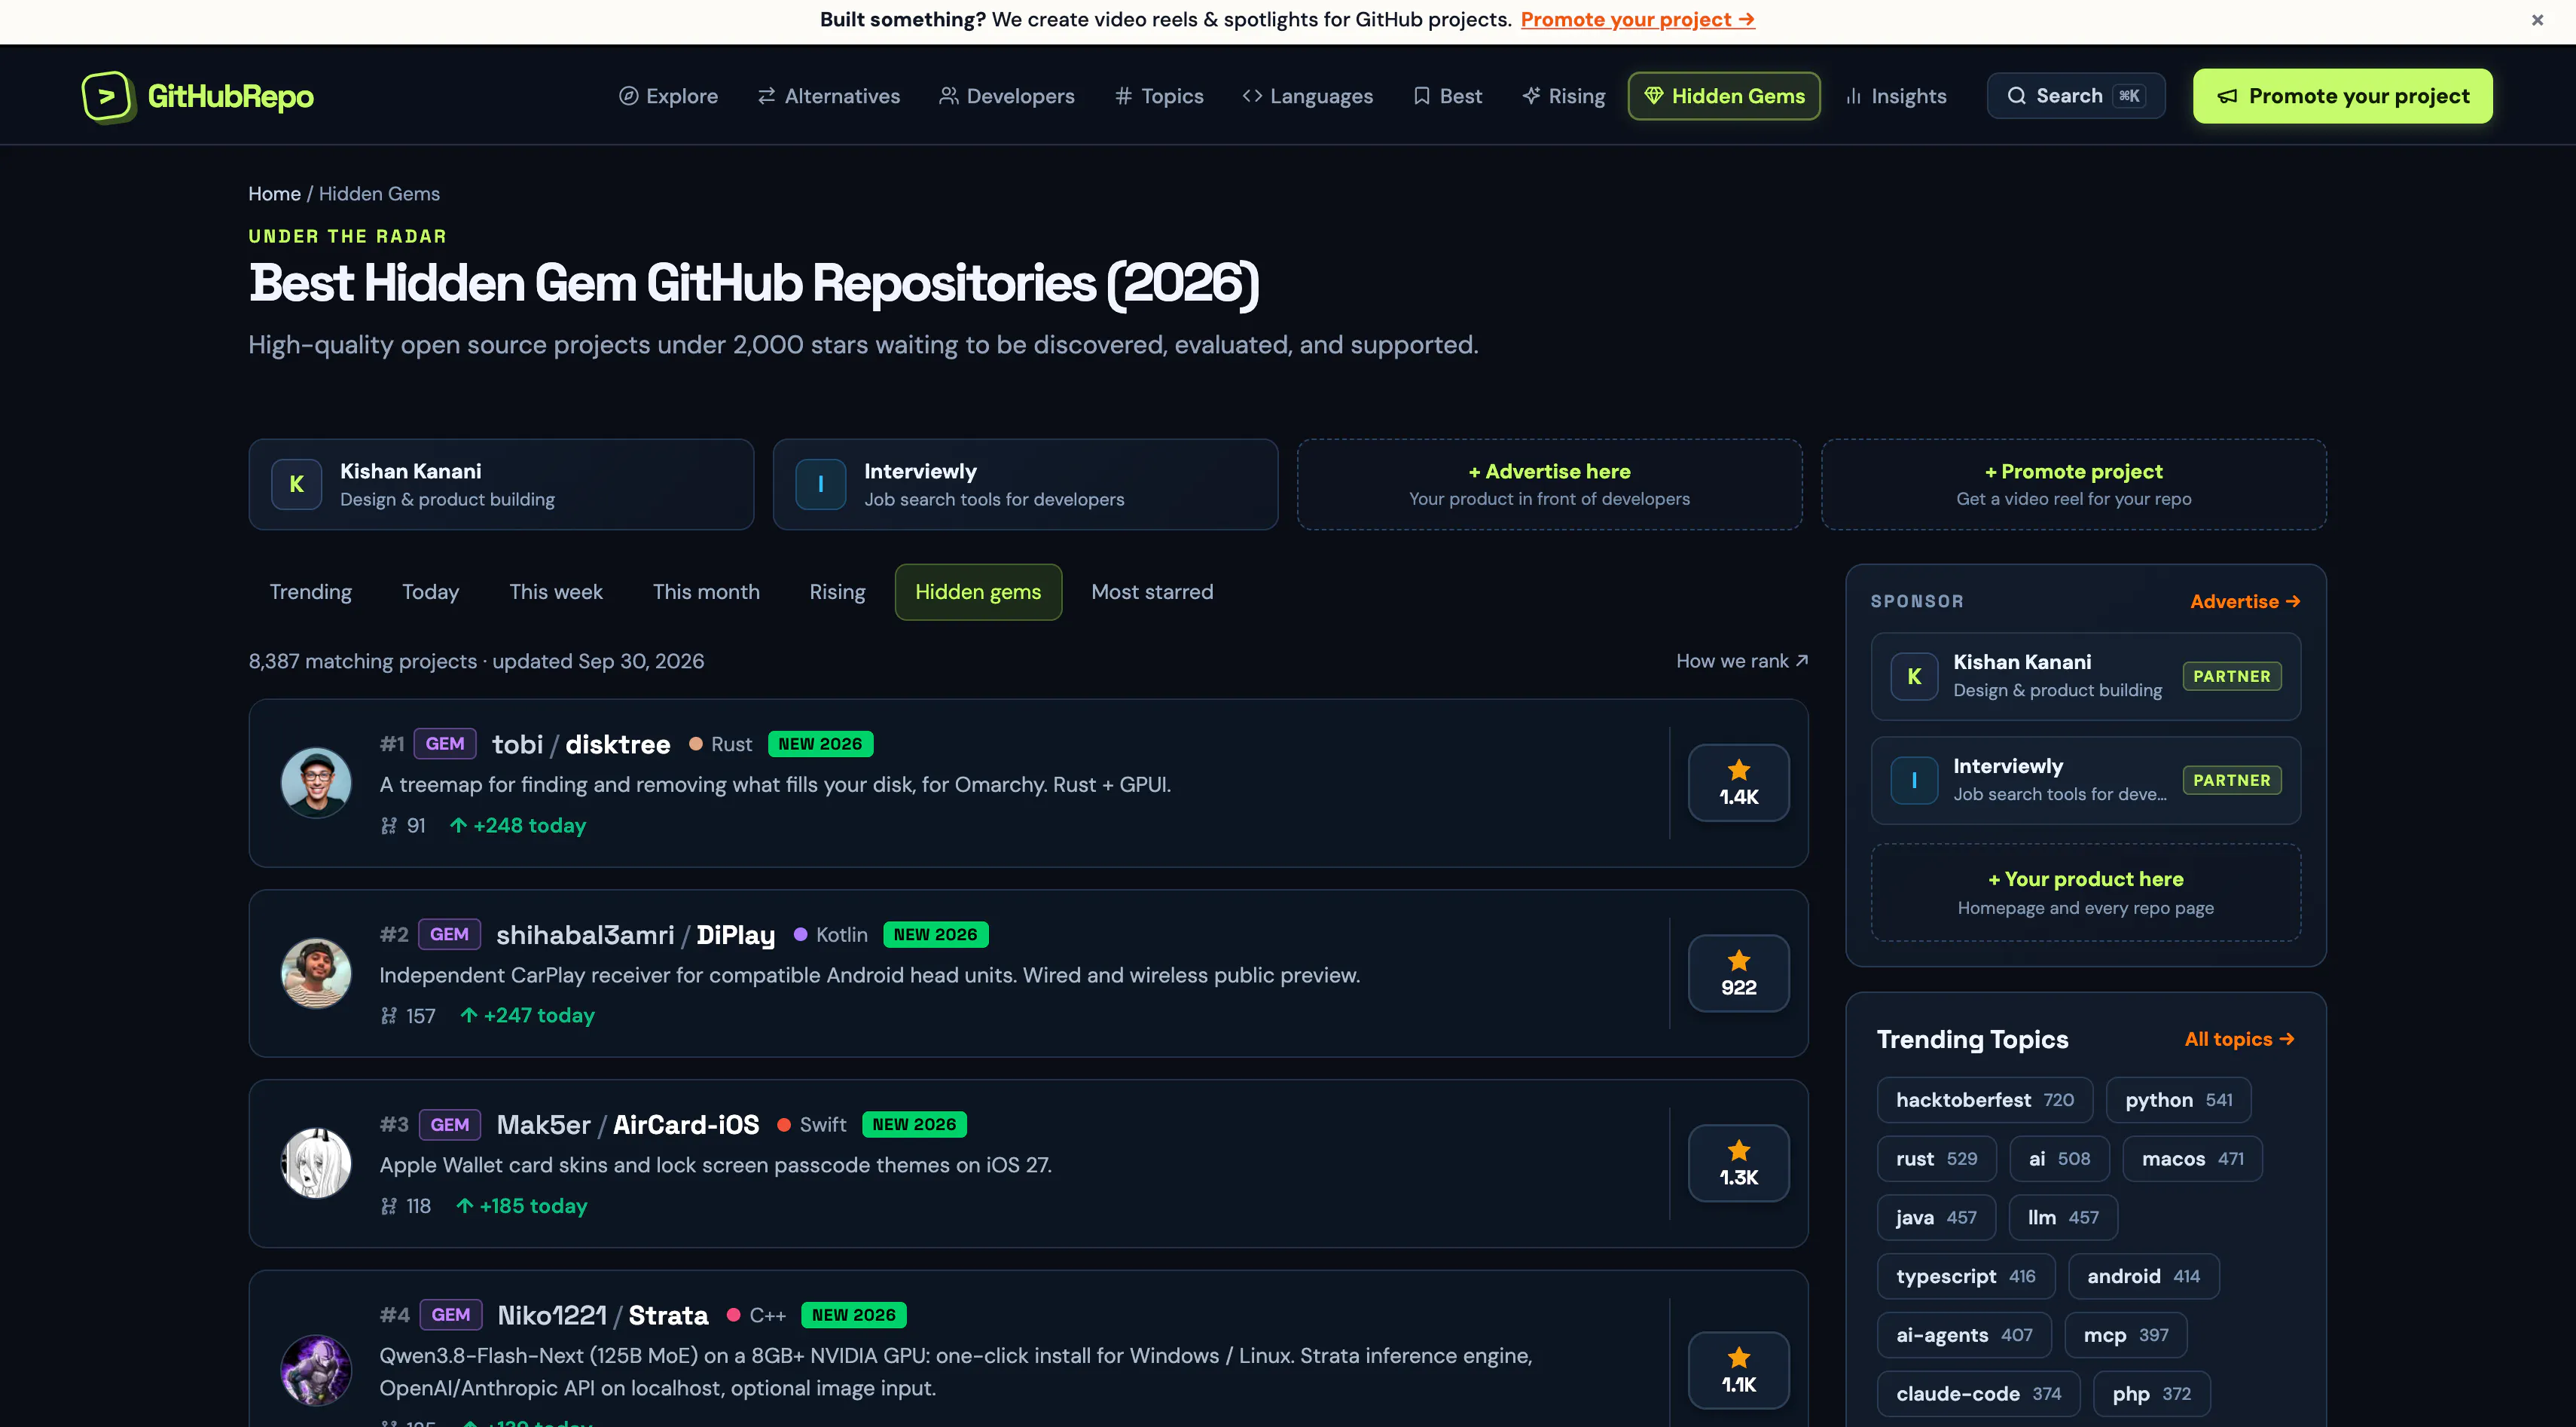Click the Search field with magnifier
The width and height of the screenshot is (2576, 1427).
click(2076, 96)
